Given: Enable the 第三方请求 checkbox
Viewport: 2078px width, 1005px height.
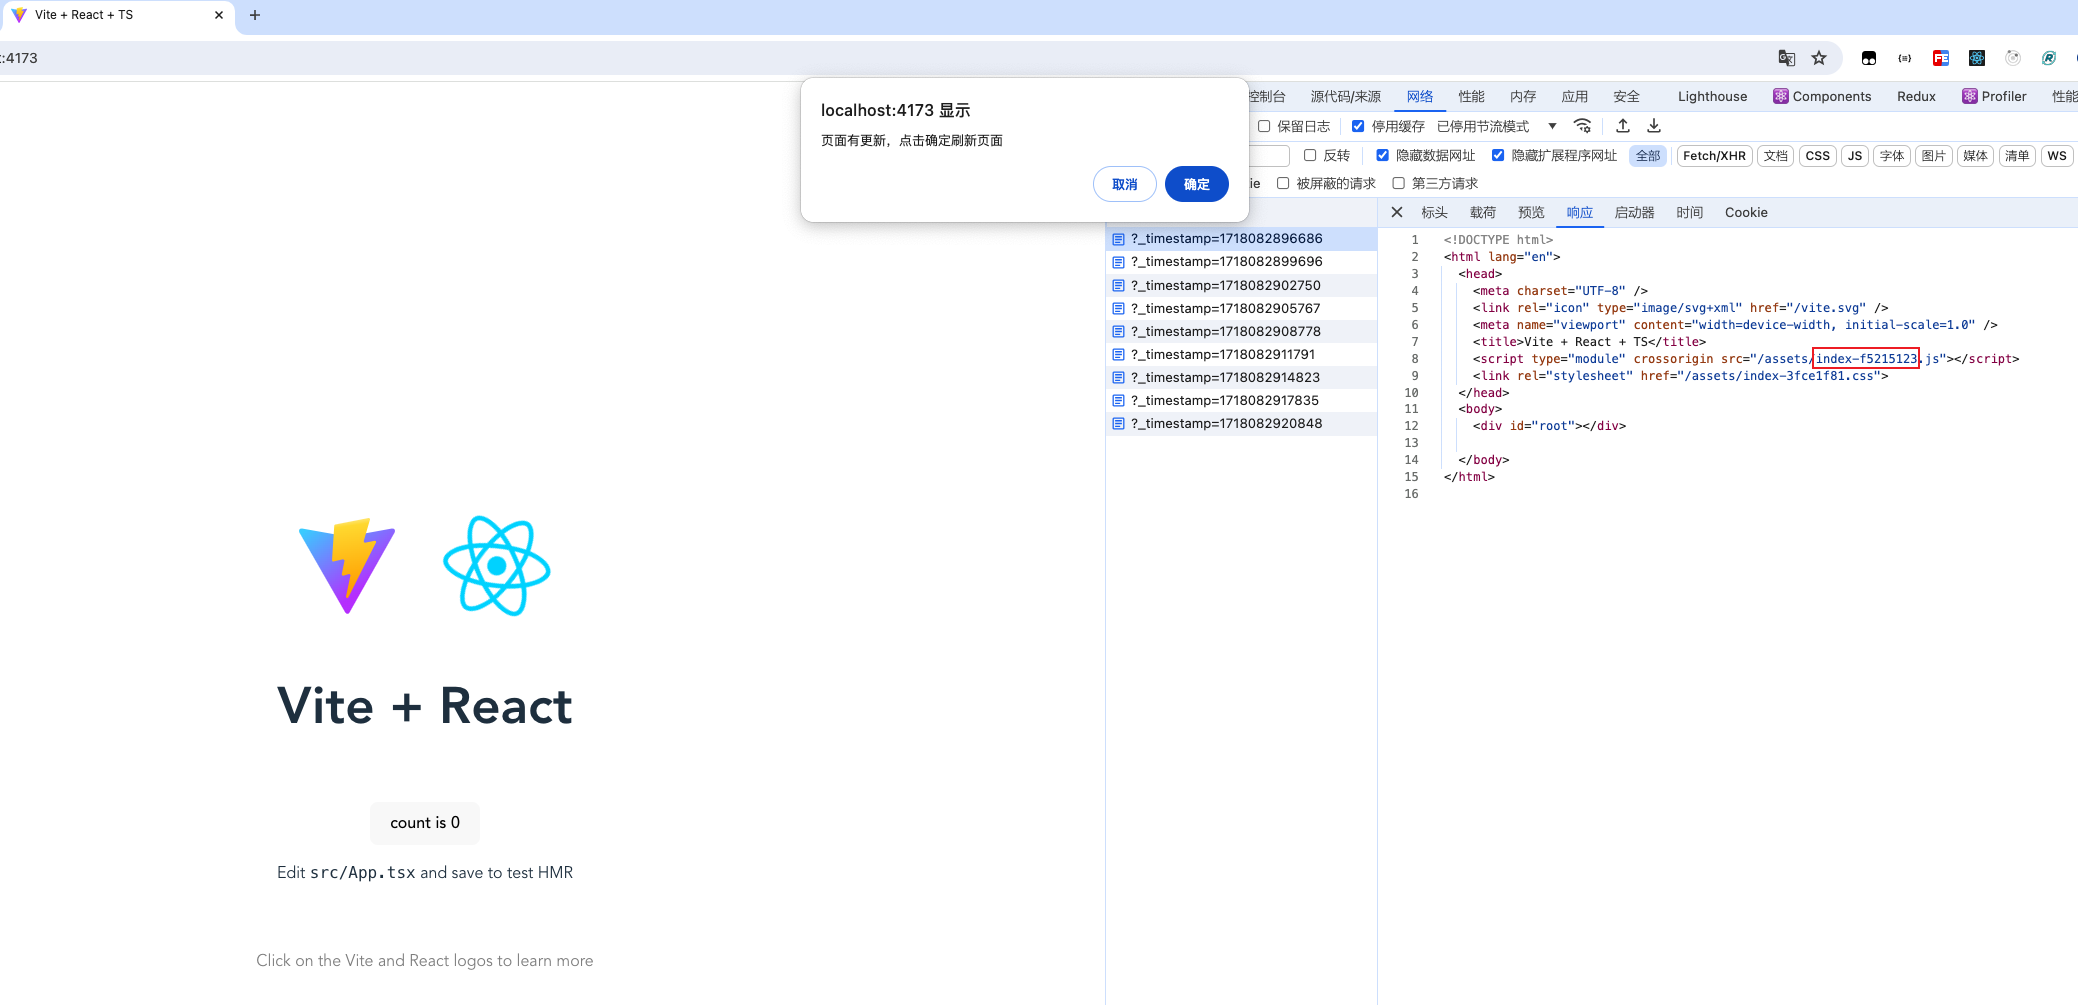Looking at the screenshot, I should tap(1399, 183).
